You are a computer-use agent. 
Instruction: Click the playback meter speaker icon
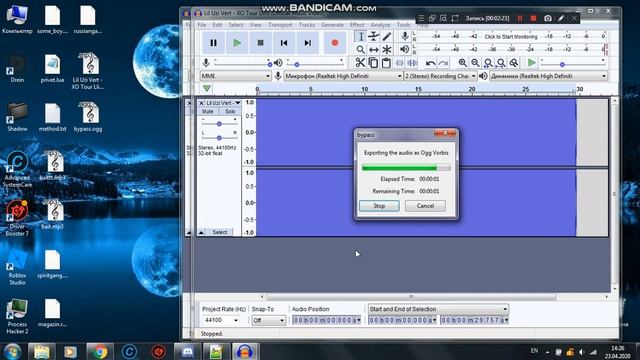pyautogui.click(x=404, y=49)
